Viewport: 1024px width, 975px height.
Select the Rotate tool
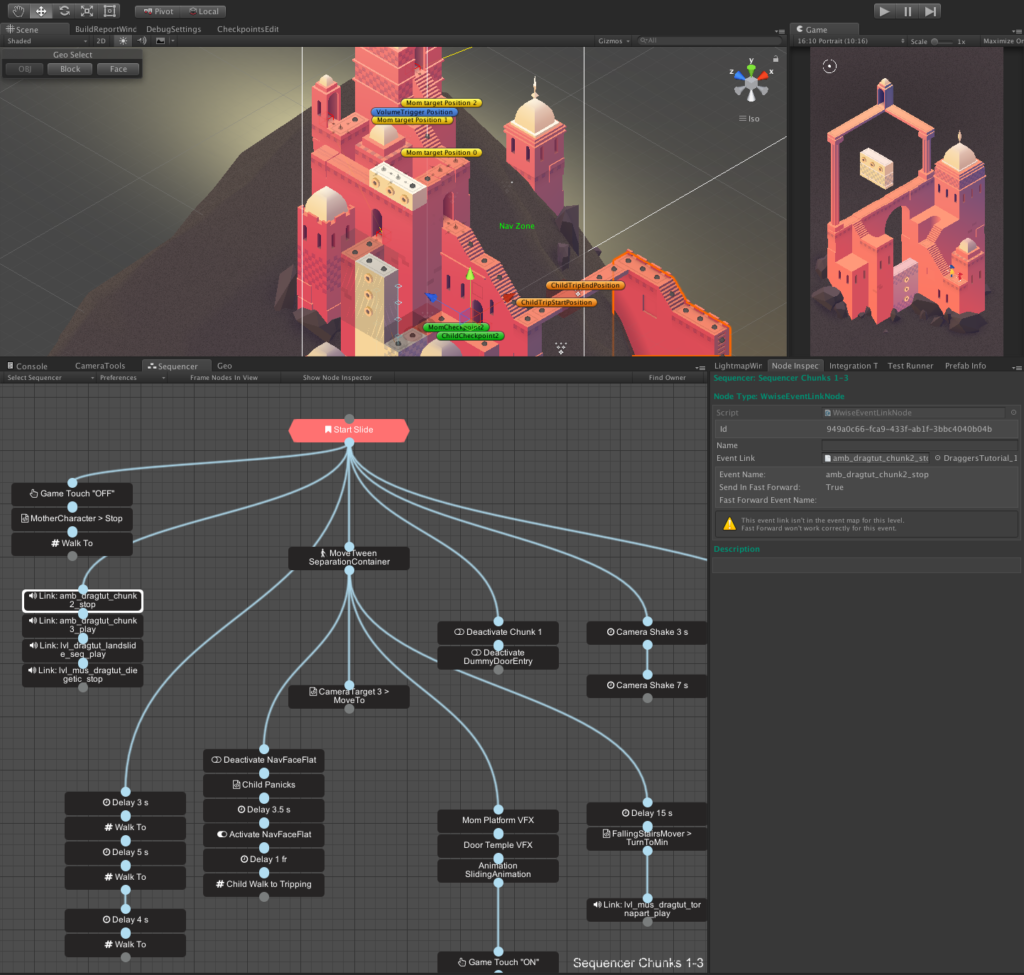[x=64, y=11]
